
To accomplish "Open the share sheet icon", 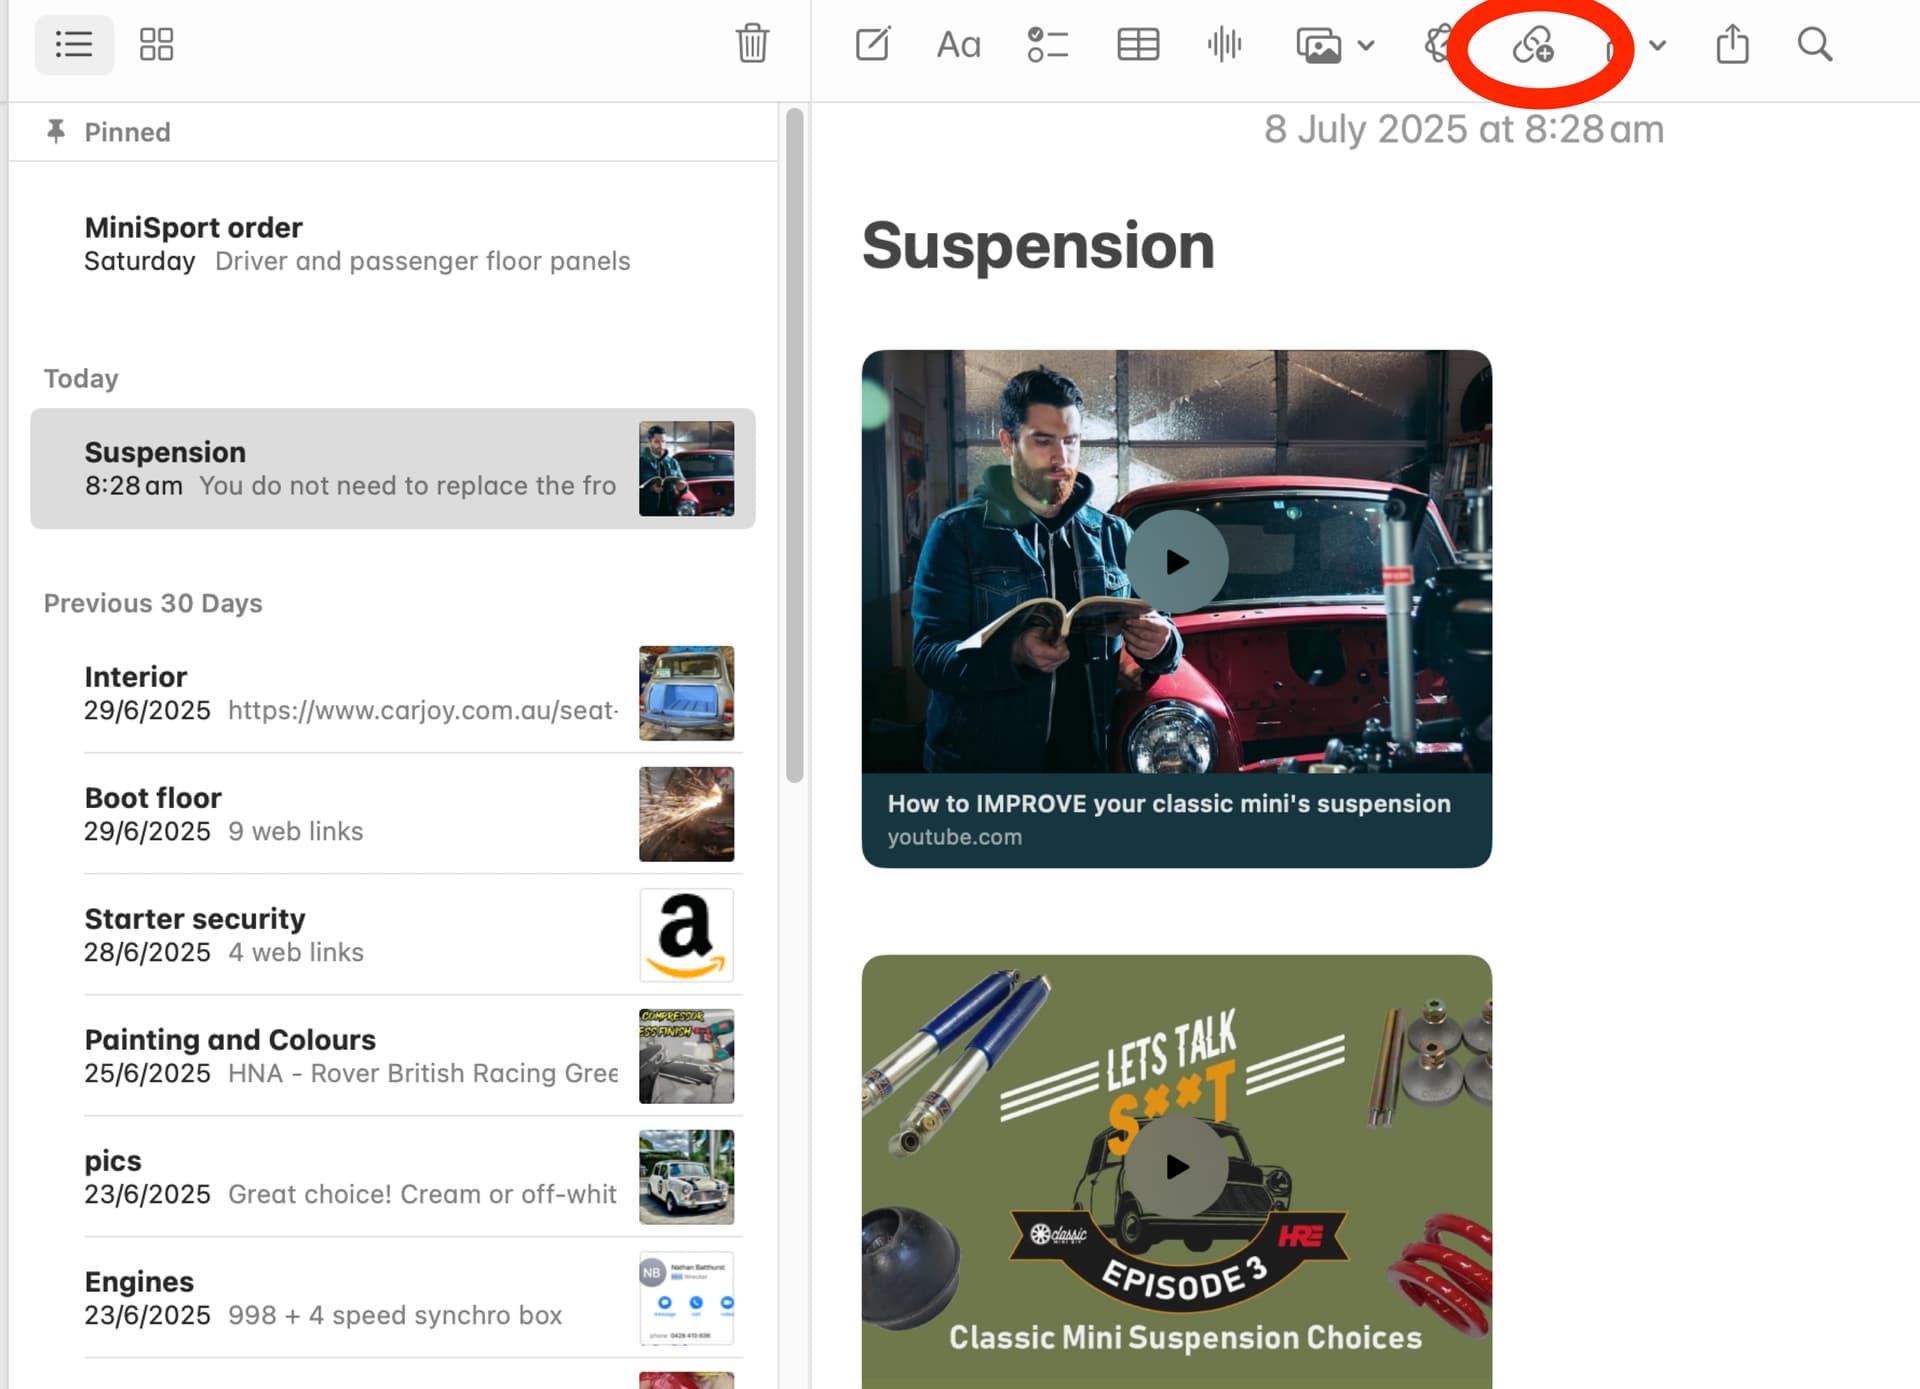I will tap(1732, 45).
